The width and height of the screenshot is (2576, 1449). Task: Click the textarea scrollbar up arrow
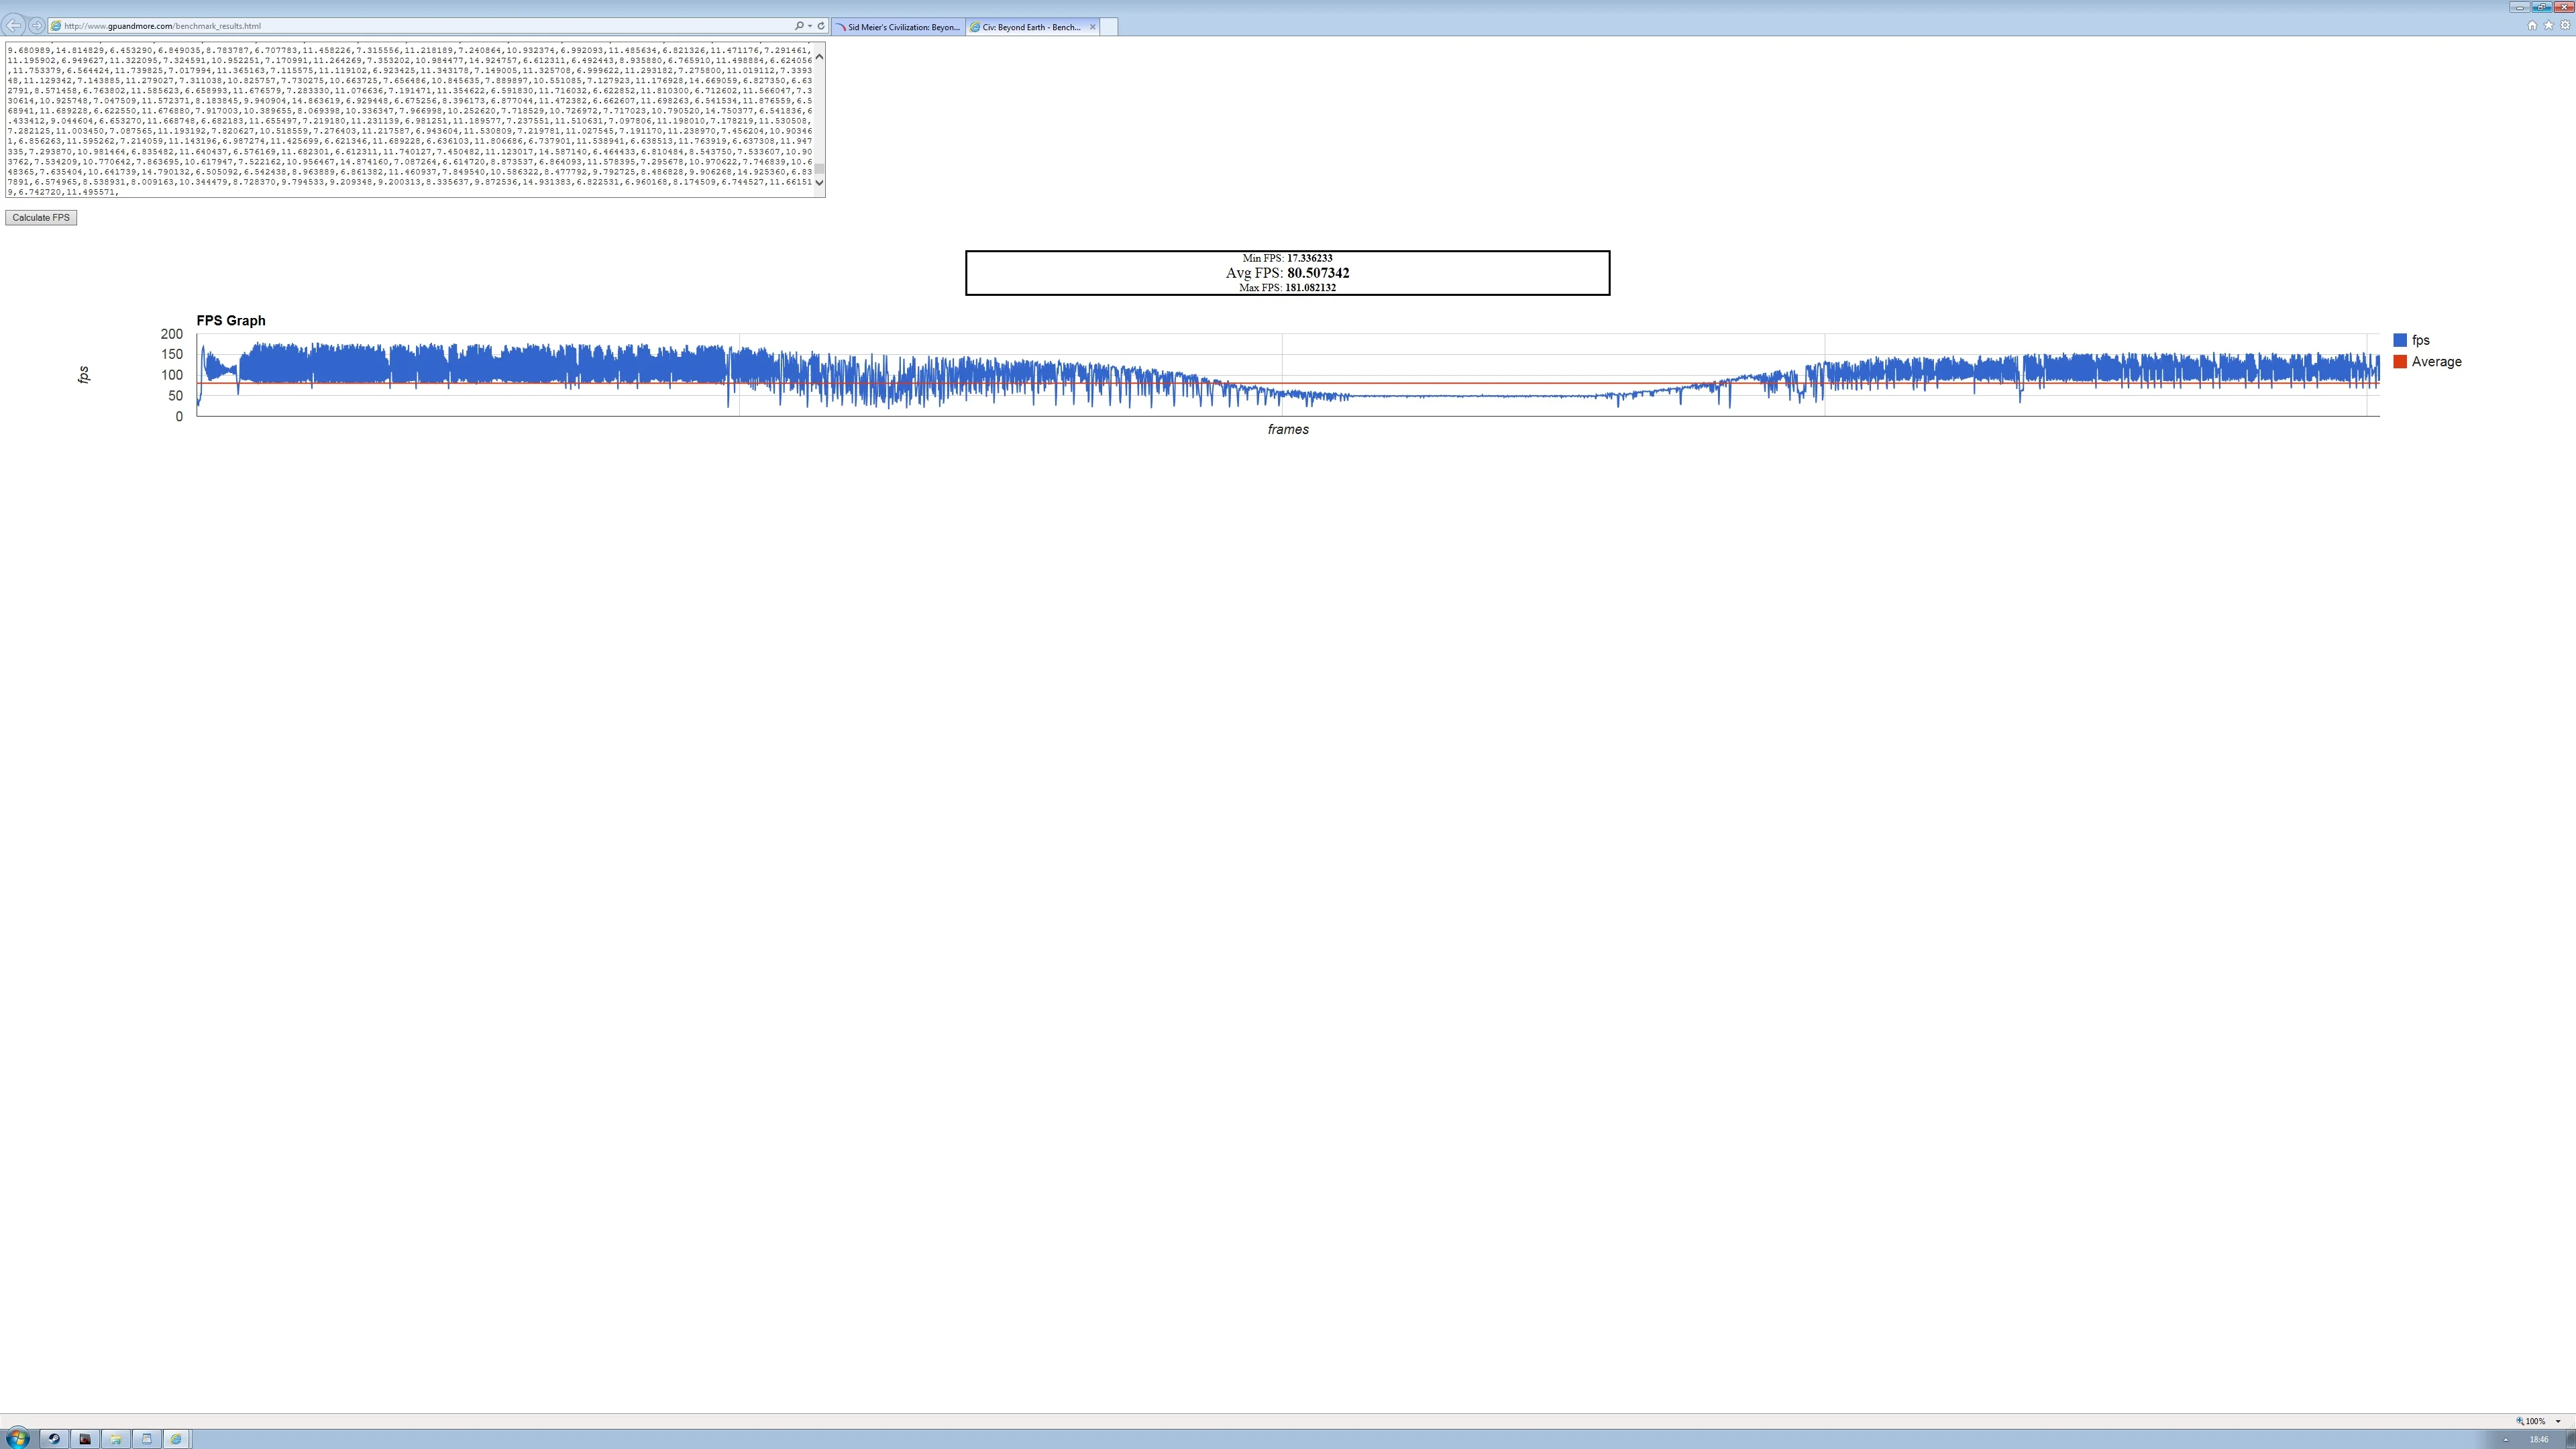(x=819, y=57)
